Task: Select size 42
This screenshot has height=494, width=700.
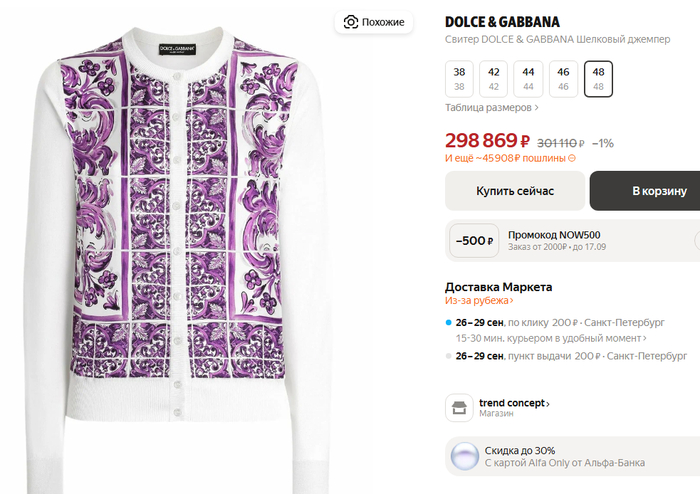Action: [x=493, y=79]
